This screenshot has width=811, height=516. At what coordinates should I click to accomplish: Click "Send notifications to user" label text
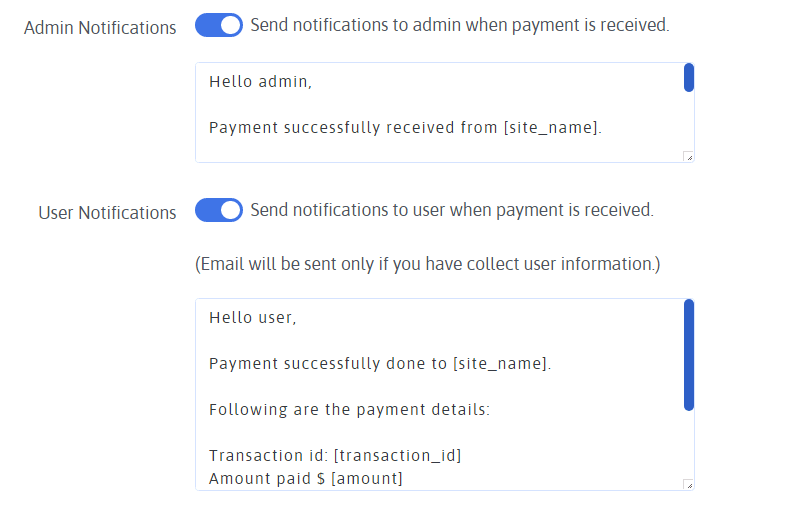tap(451, 210)
